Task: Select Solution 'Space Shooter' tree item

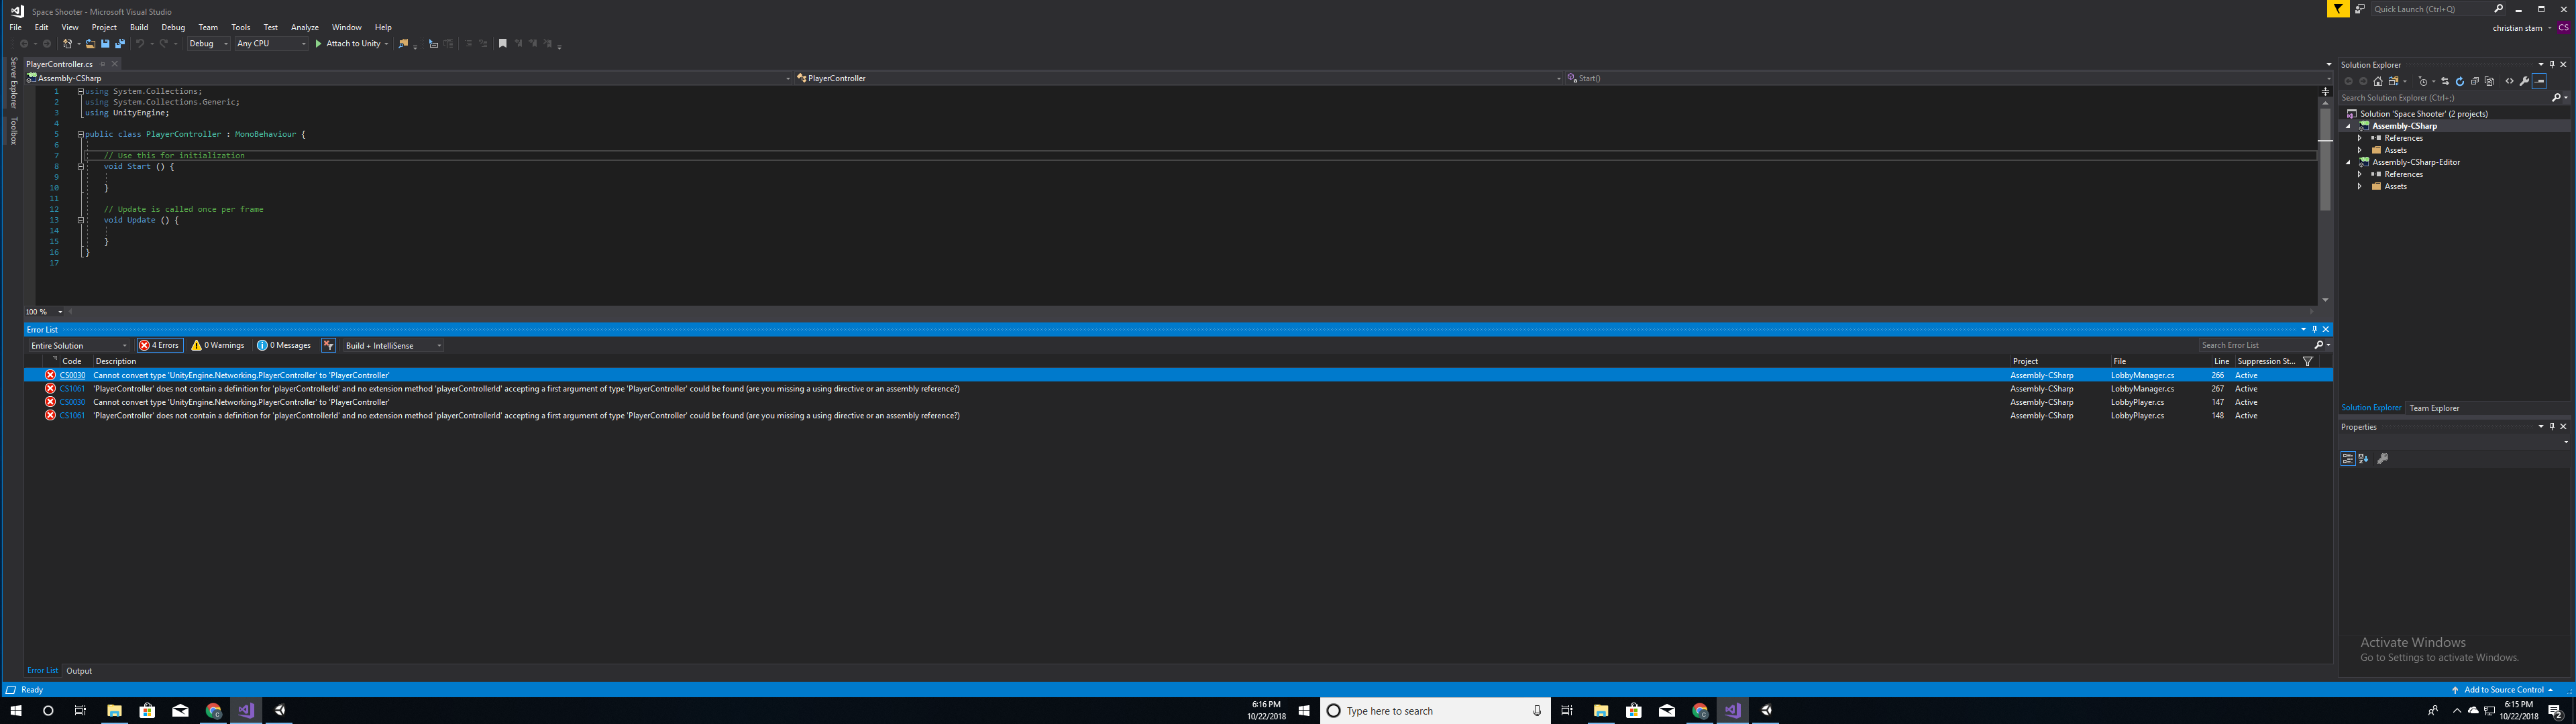Action: pyautogui.click(x=2423, y=114)
